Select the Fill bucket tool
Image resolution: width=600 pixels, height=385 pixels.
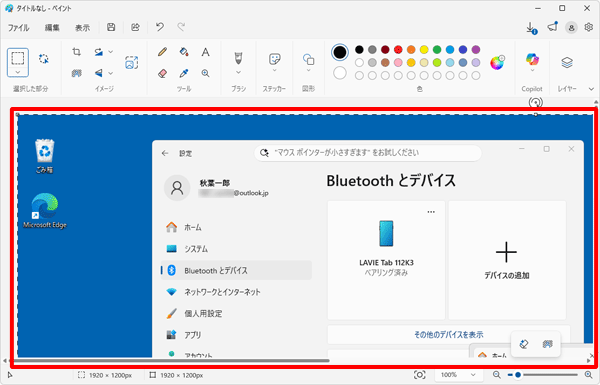tap(184, 52)
